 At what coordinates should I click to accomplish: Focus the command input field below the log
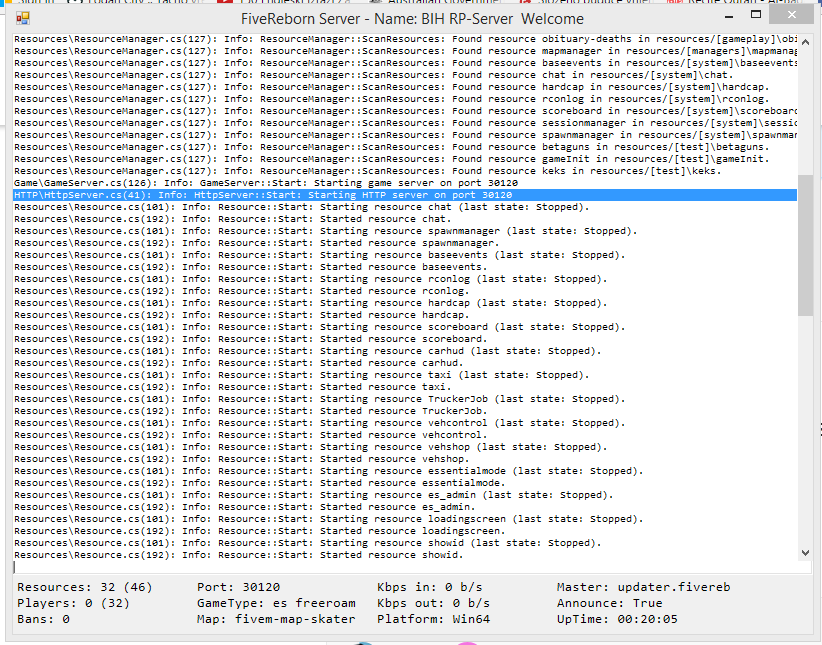412,567
